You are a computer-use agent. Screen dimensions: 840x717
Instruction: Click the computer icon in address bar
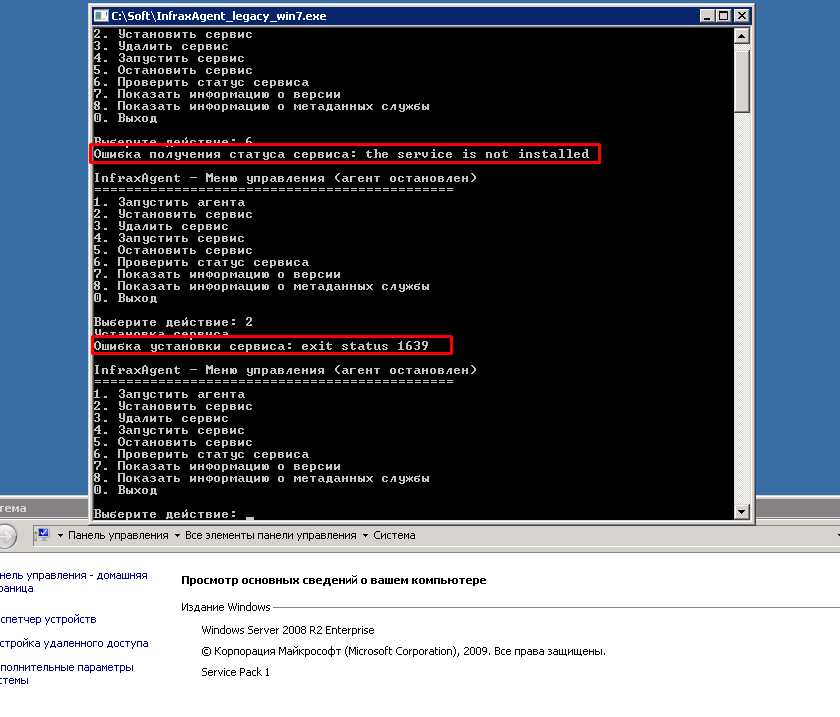coord(45,535)
